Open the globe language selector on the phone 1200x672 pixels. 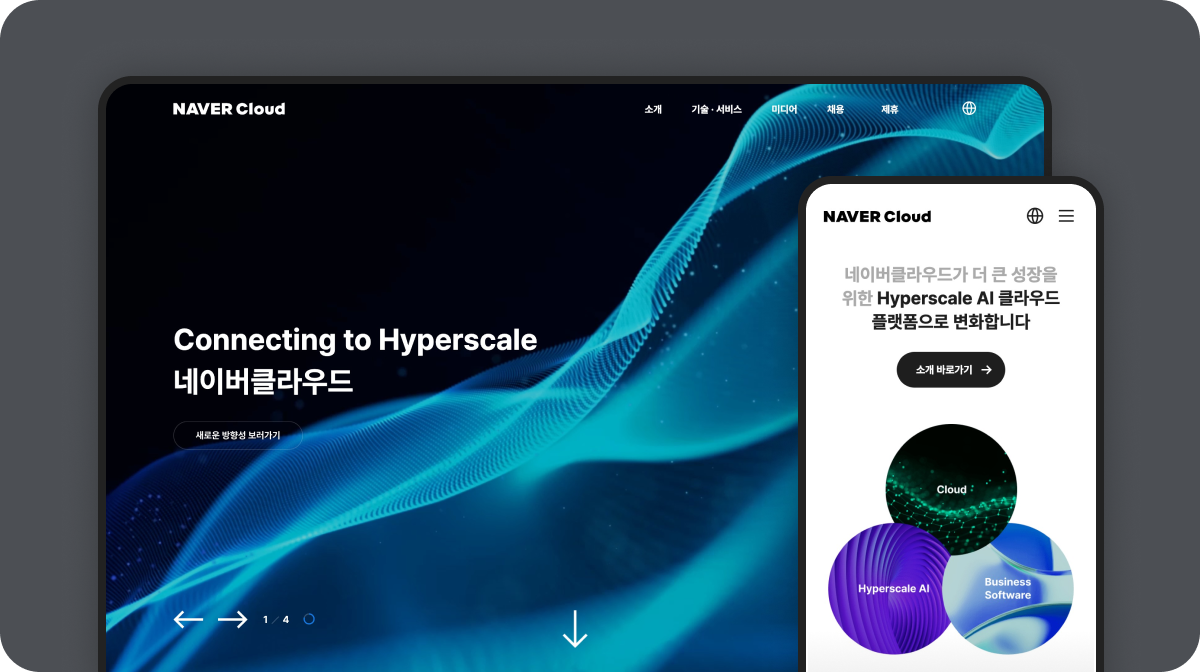click(1035, 216)
